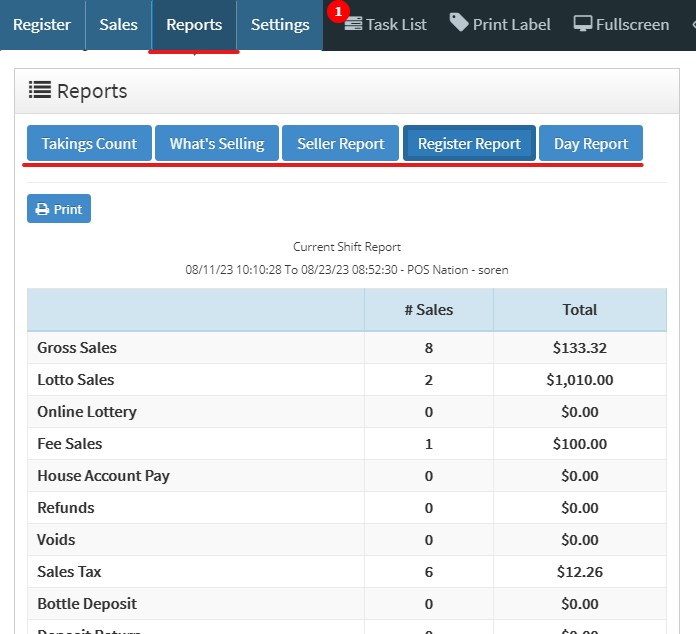Click the Fee Sales total $100.00
The width and height of the screenshot is (696, 634).
580,444
